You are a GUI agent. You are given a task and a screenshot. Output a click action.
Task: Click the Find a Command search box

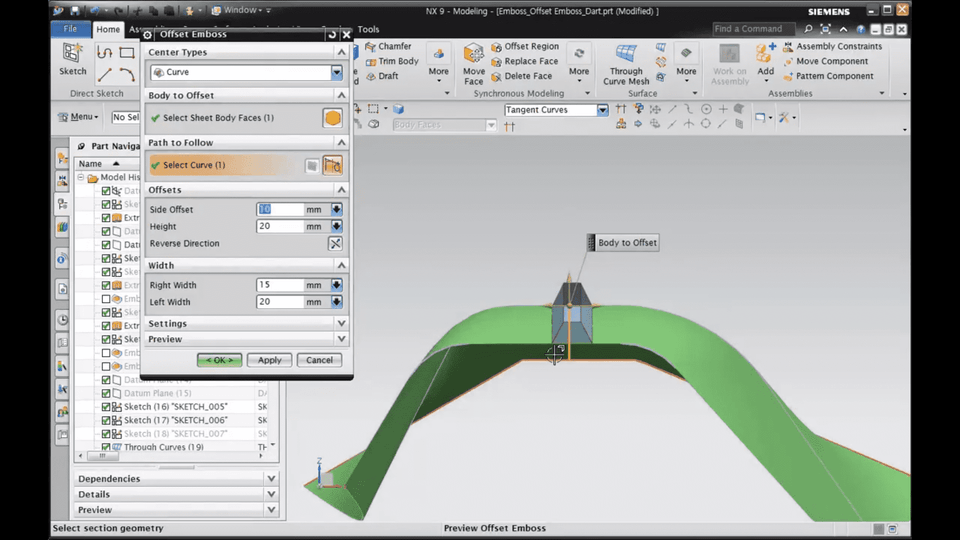coord(753,29)
